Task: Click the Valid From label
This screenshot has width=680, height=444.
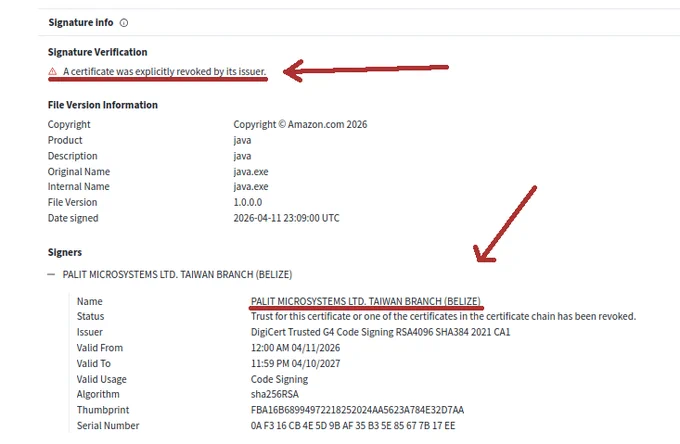Action: [x=100, y=348]
